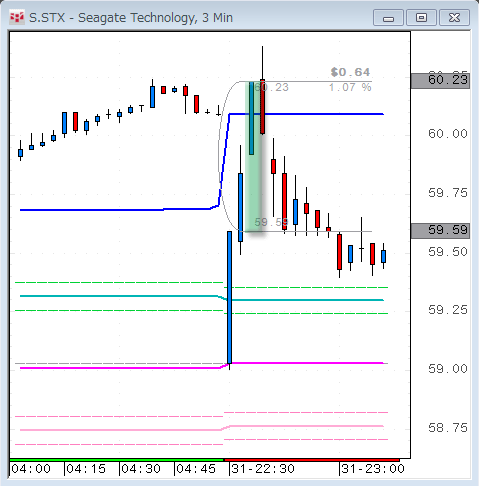The height and width of the screenshot is (486, 479).
Task: Click the 59.75 price axis label
Action: tap(448, 193)
